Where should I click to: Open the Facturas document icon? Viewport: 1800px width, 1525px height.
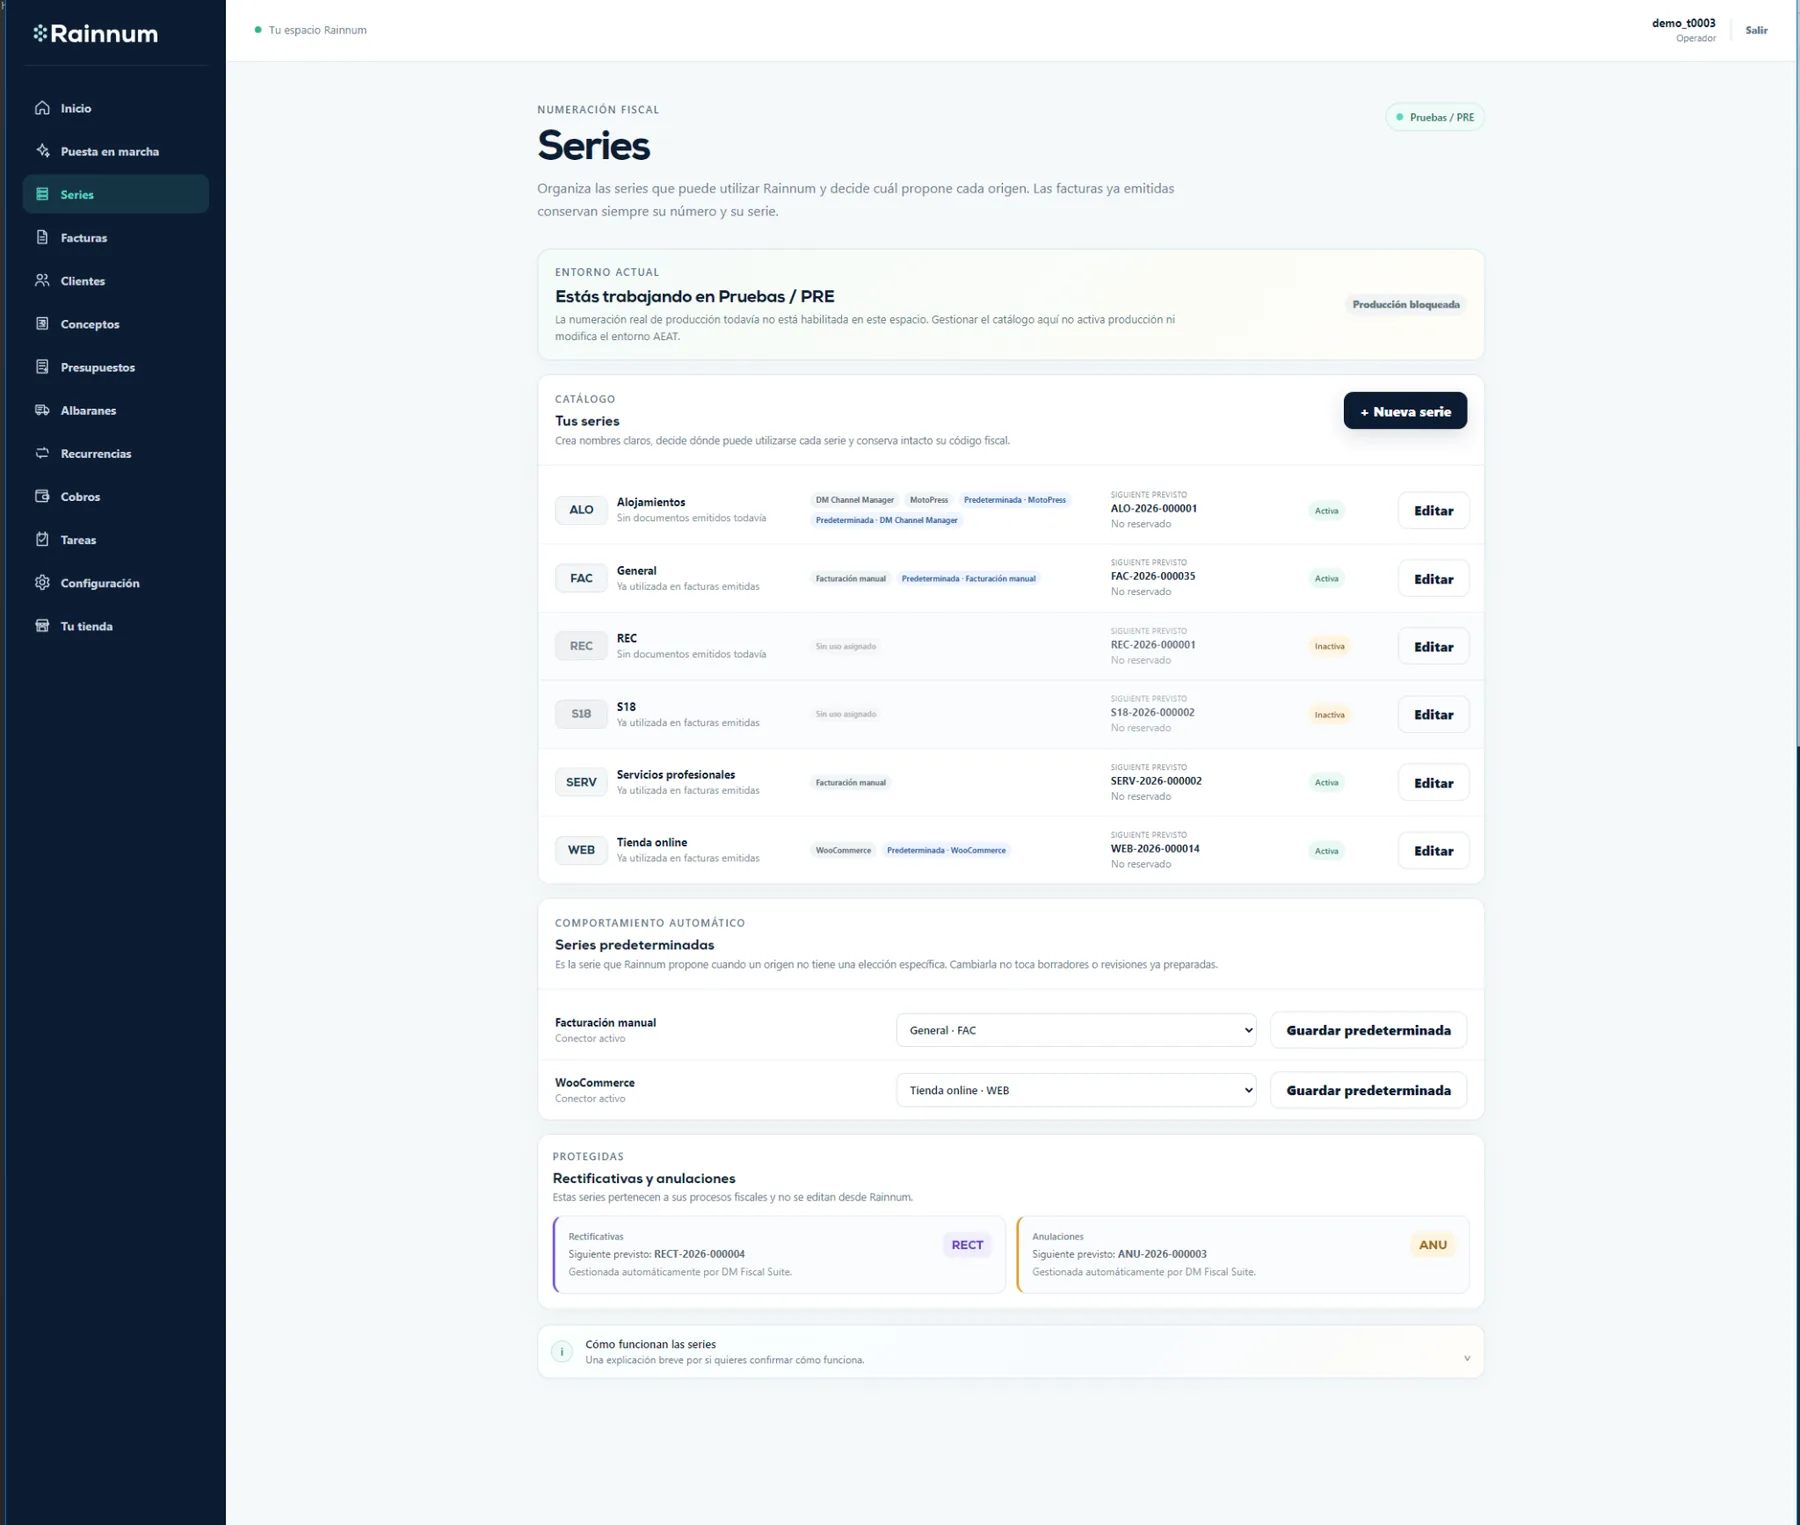pos(42,237)
